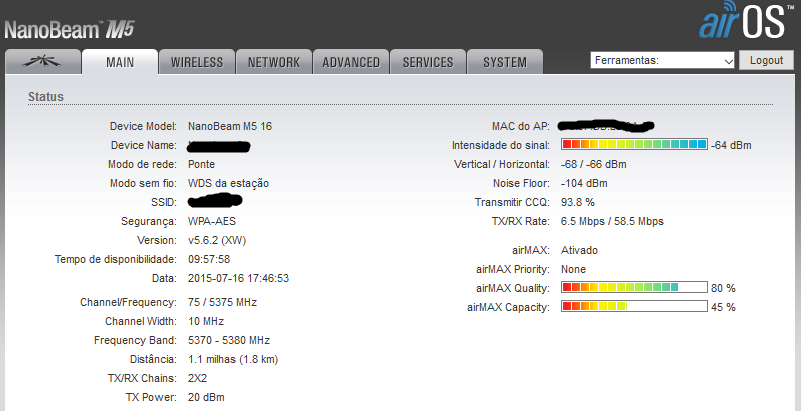
Task: Switch to the SYSTEM tab
Action: pos(505,62)
